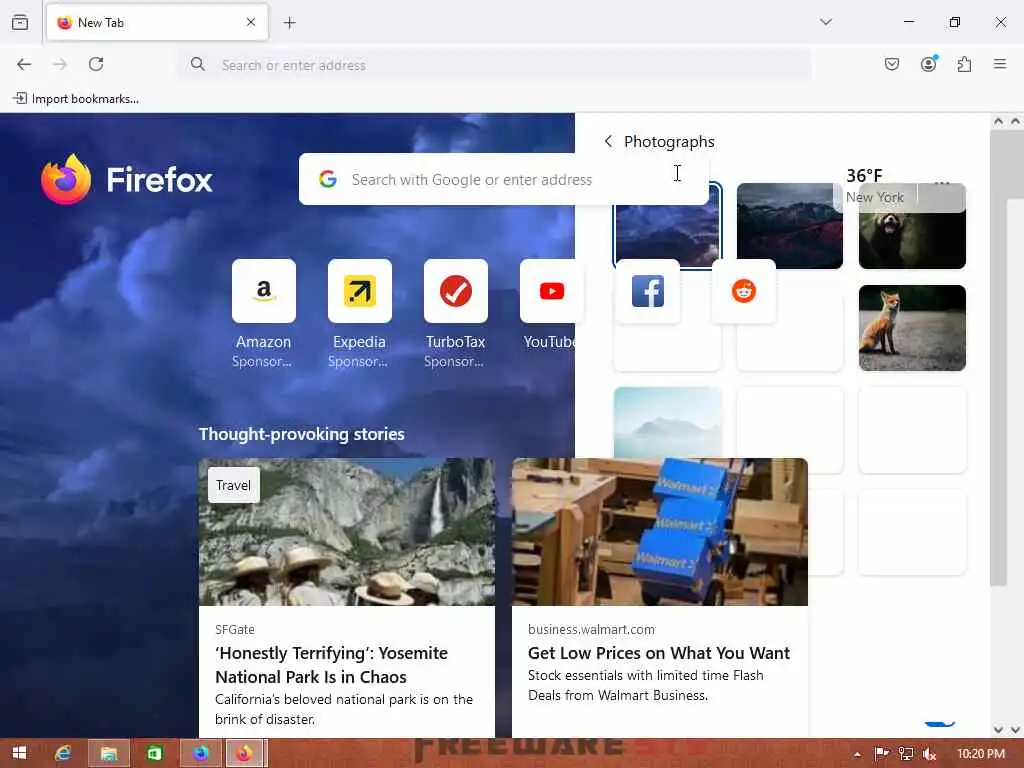This screenshot has width=1024, height=768.
Task: Open the Extensions puzzle icon
Action: (x=965, y=64)
